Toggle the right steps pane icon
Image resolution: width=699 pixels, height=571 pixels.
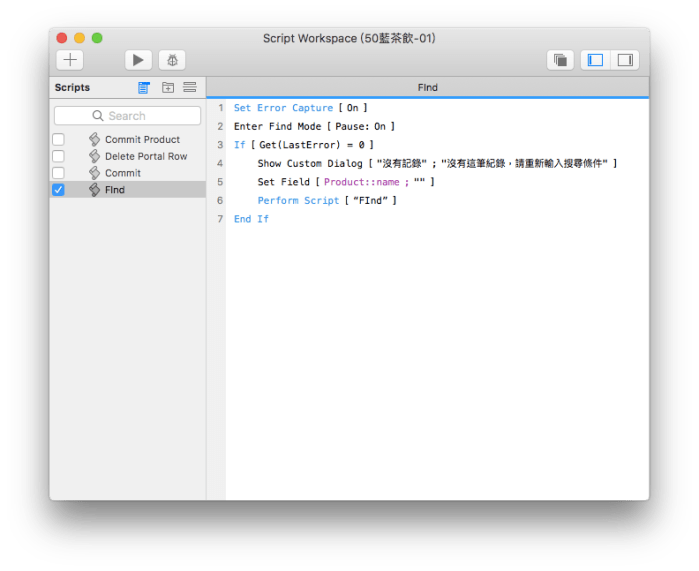(x=625, y=60)
